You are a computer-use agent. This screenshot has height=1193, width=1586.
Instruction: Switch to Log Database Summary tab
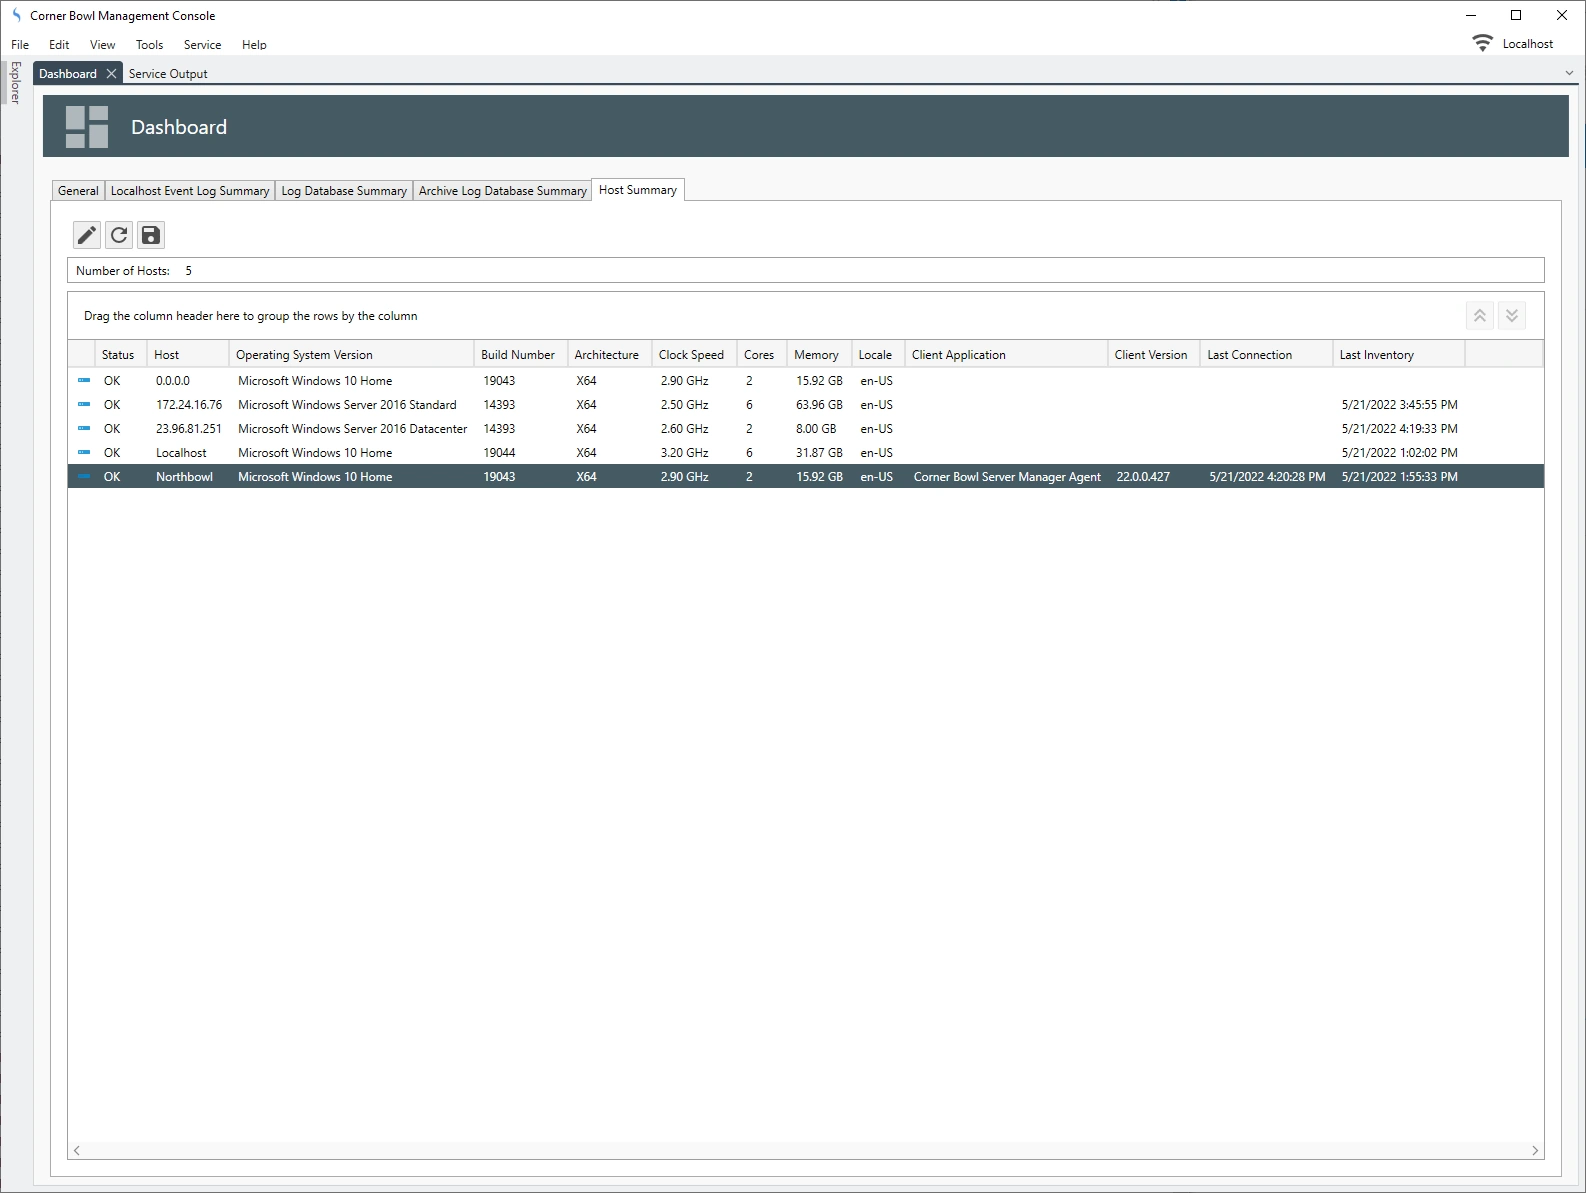(344, 191)
